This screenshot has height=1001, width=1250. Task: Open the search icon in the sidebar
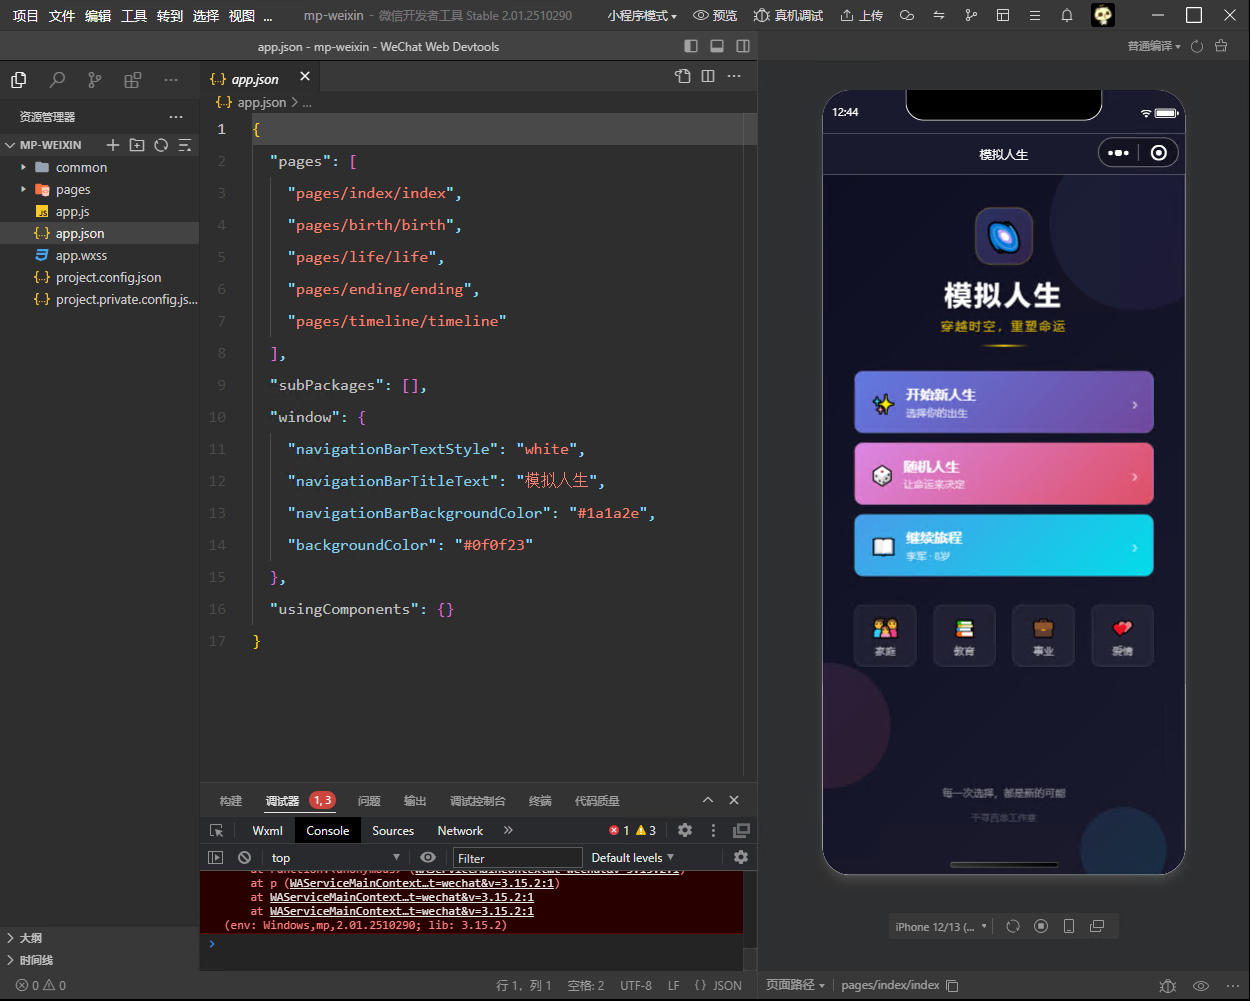coord(57,80)
